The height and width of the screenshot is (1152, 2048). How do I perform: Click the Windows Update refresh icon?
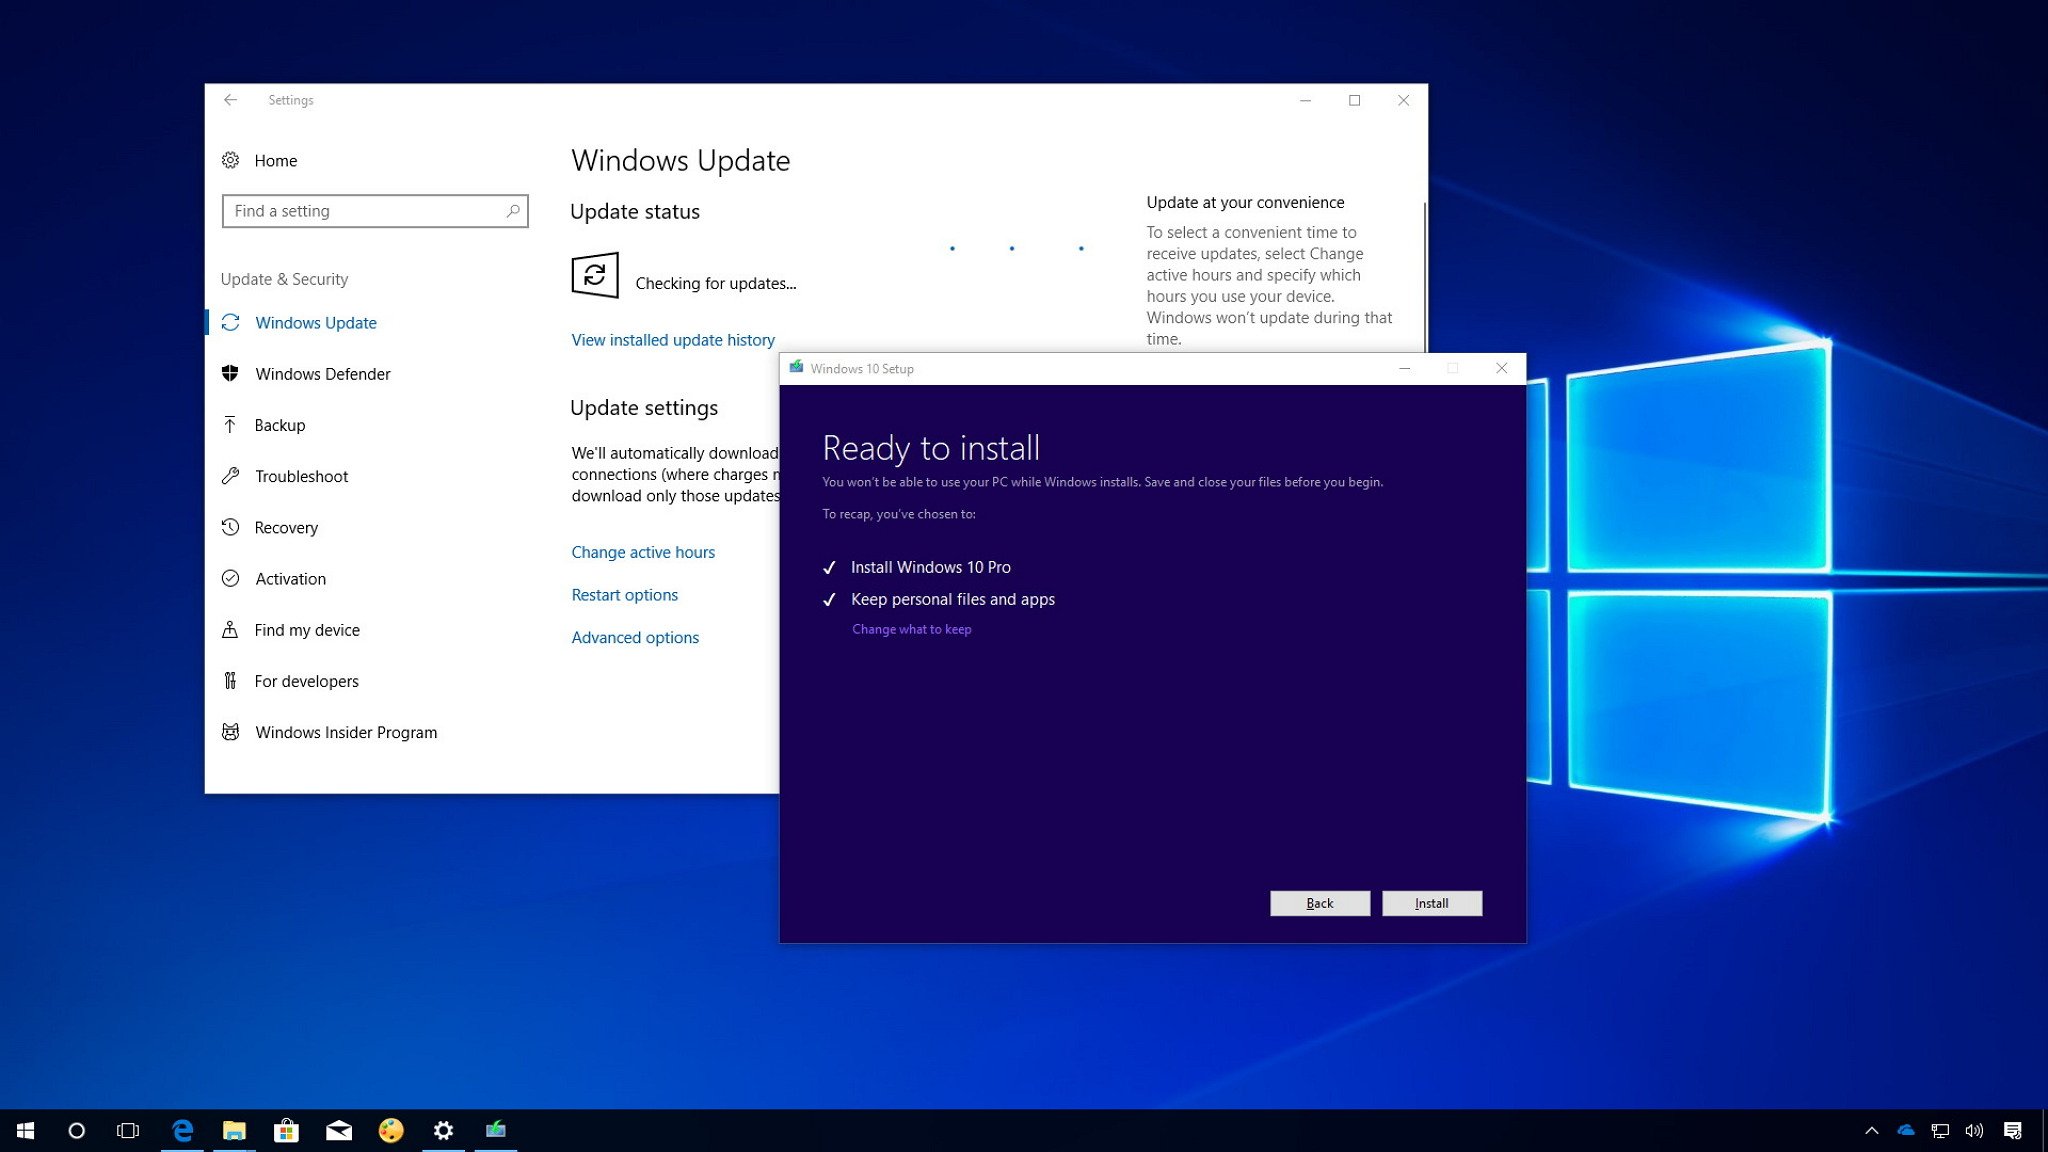(x=592, y=274)
